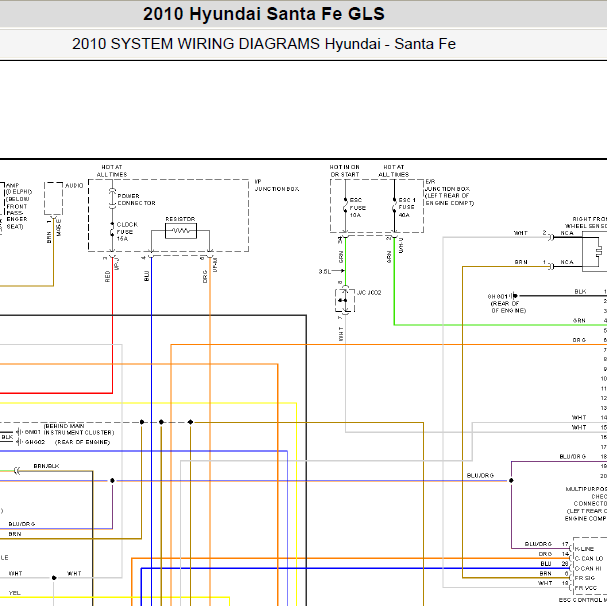Click the ESC 10A fuse symbol
607x606 pixels.
345,207
